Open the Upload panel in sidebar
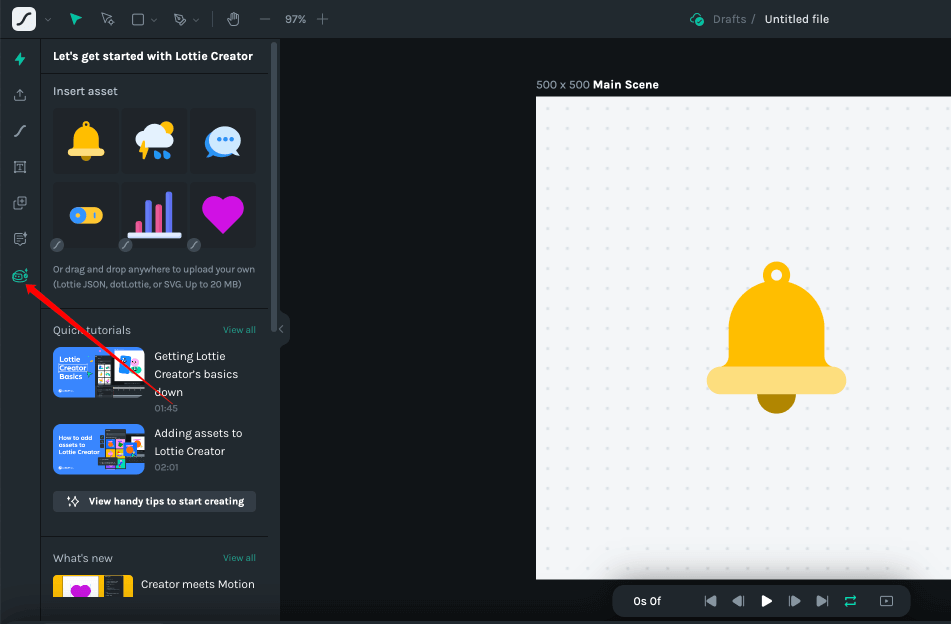Viewport: 951px width, 624px height. pos(19,95)
